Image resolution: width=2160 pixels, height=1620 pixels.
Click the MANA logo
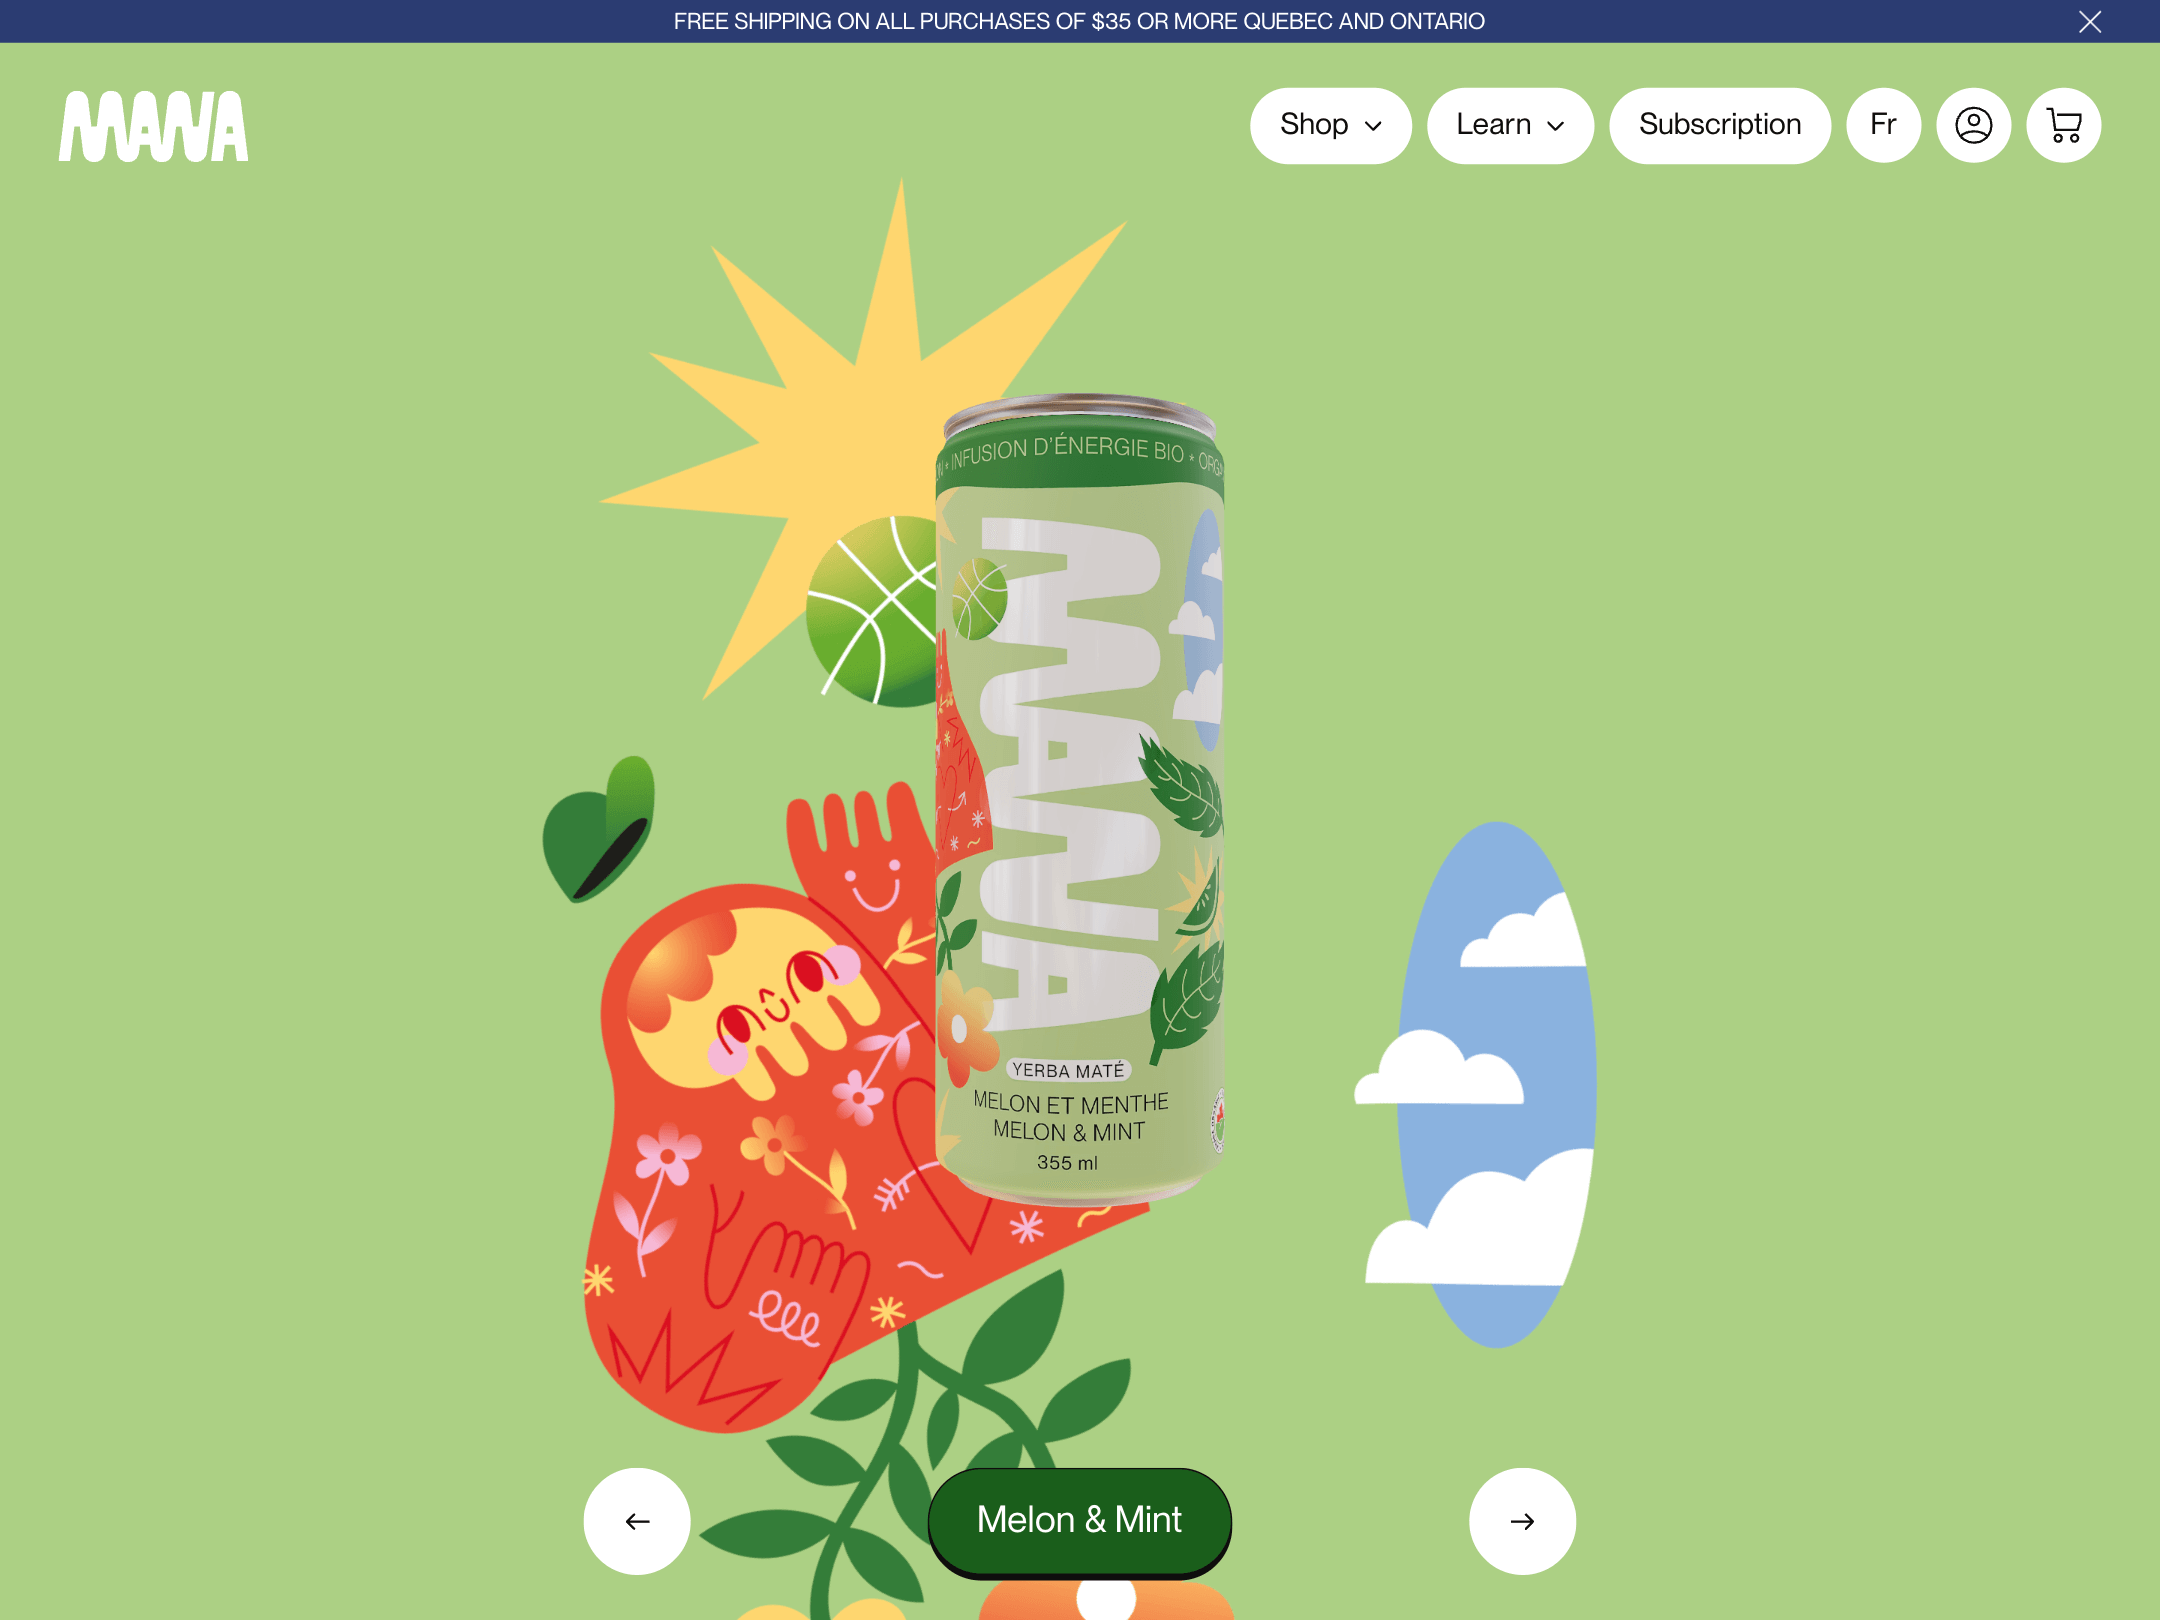(153, 126)
